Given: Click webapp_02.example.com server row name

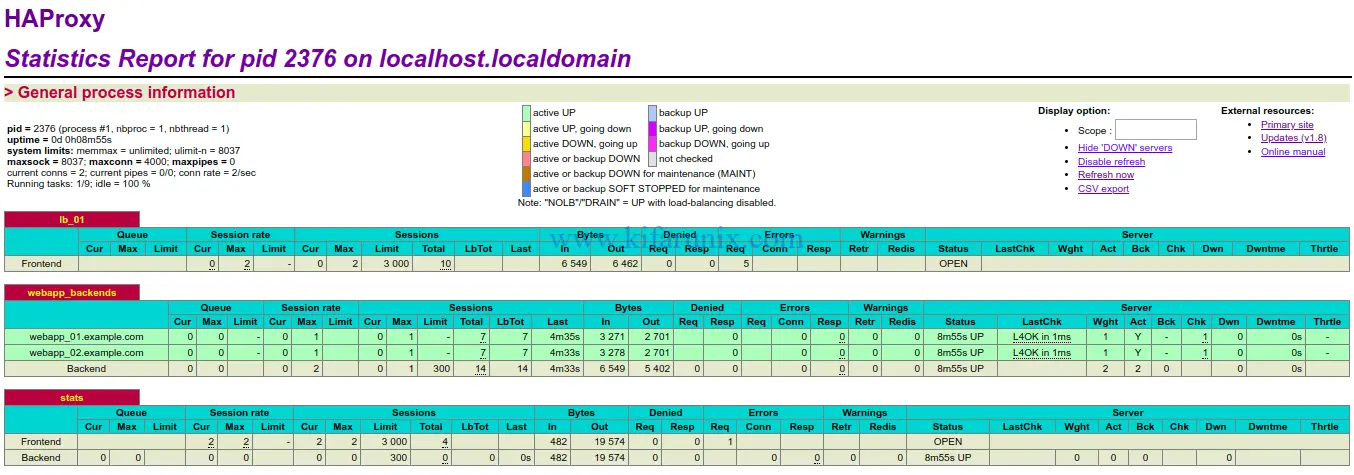Looking at the screenshot, I should (86, 353).
